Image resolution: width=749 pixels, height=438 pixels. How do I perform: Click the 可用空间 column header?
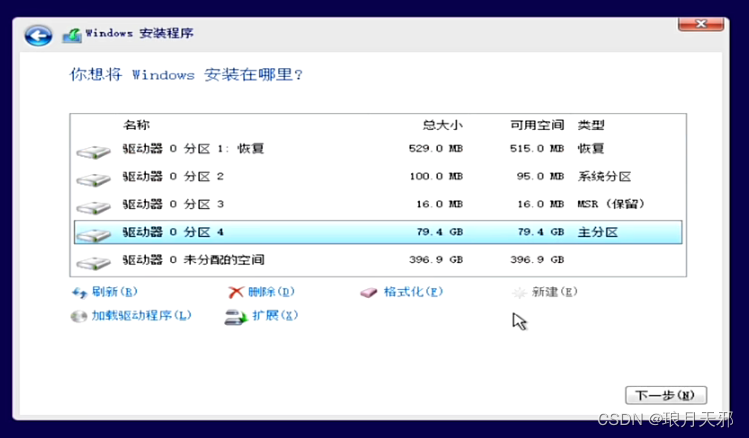(537, 125)
